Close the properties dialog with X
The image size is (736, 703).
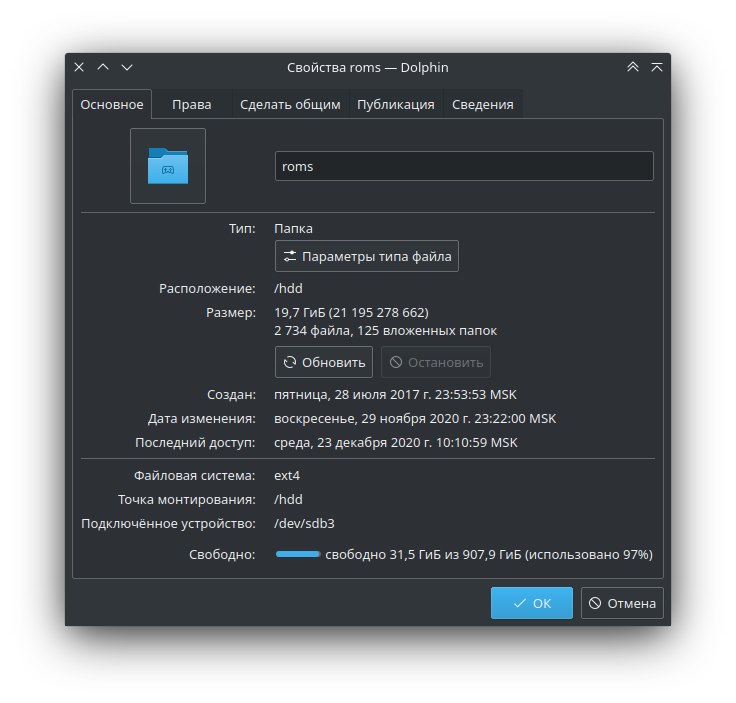[79, 67]
